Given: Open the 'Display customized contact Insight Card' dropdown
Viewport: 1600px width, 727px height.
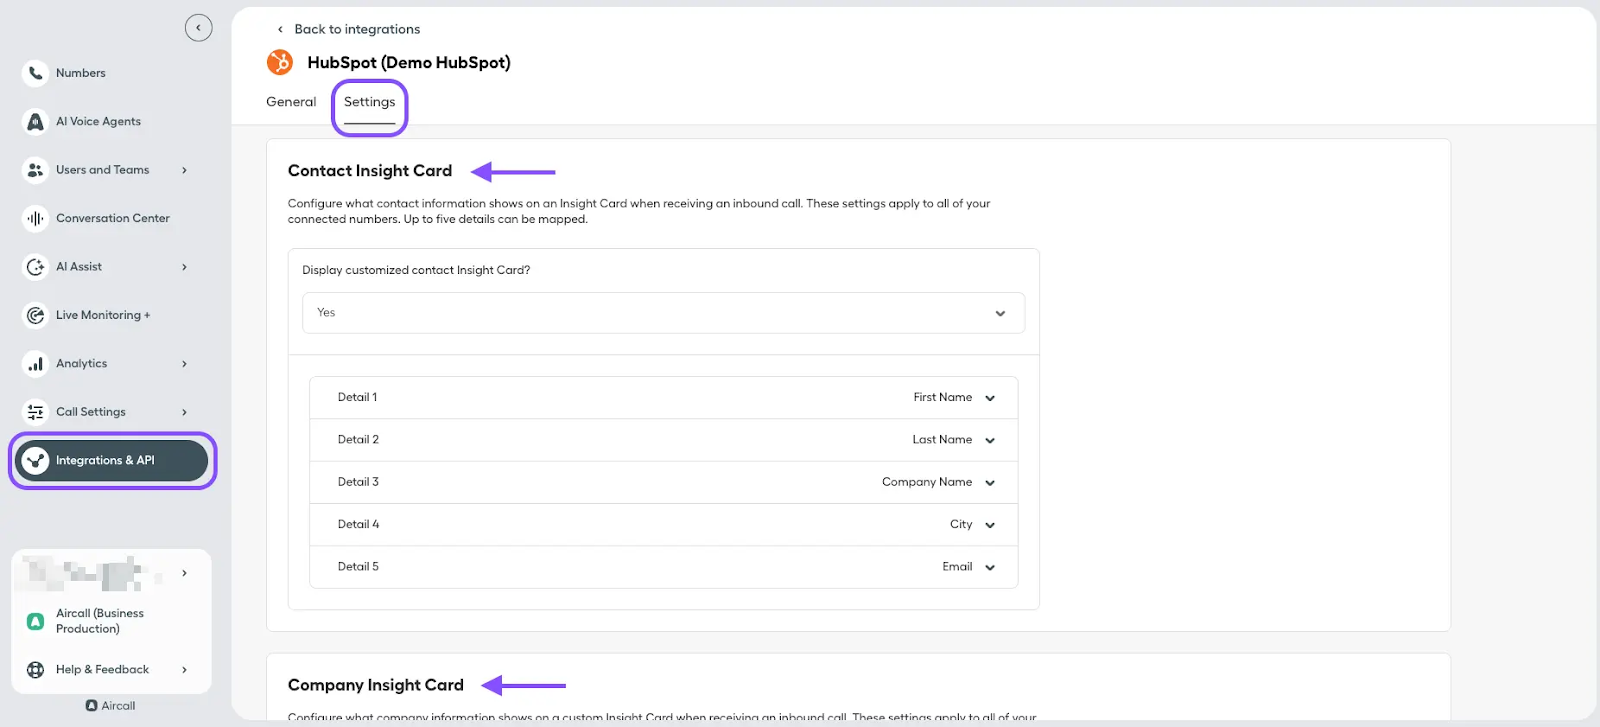Looking at the screenshot, I should tap(663, 313).
